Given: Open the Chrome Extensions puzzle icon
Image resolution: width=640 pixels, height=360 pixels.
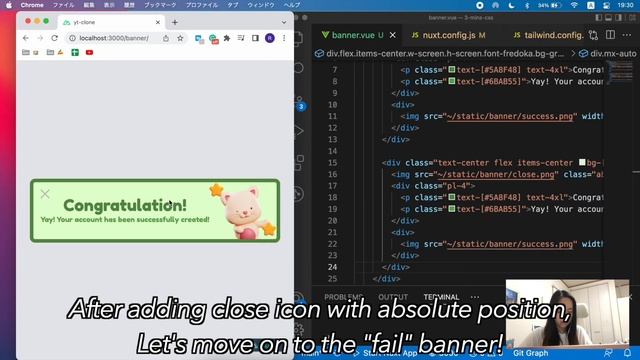Looking at the screenshot, I should [227, 38].
